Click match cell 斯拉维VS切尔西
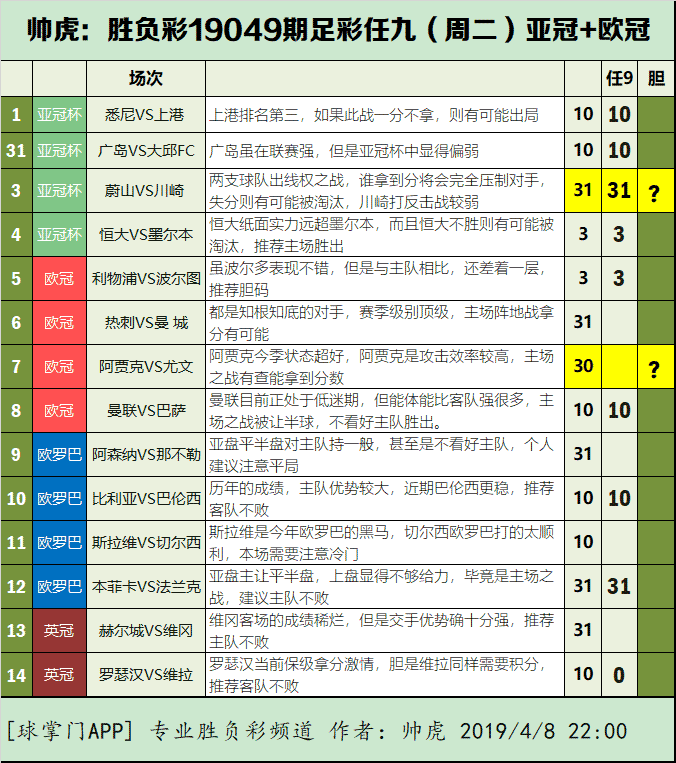This screenshot has height=763, width=676. 146,543
